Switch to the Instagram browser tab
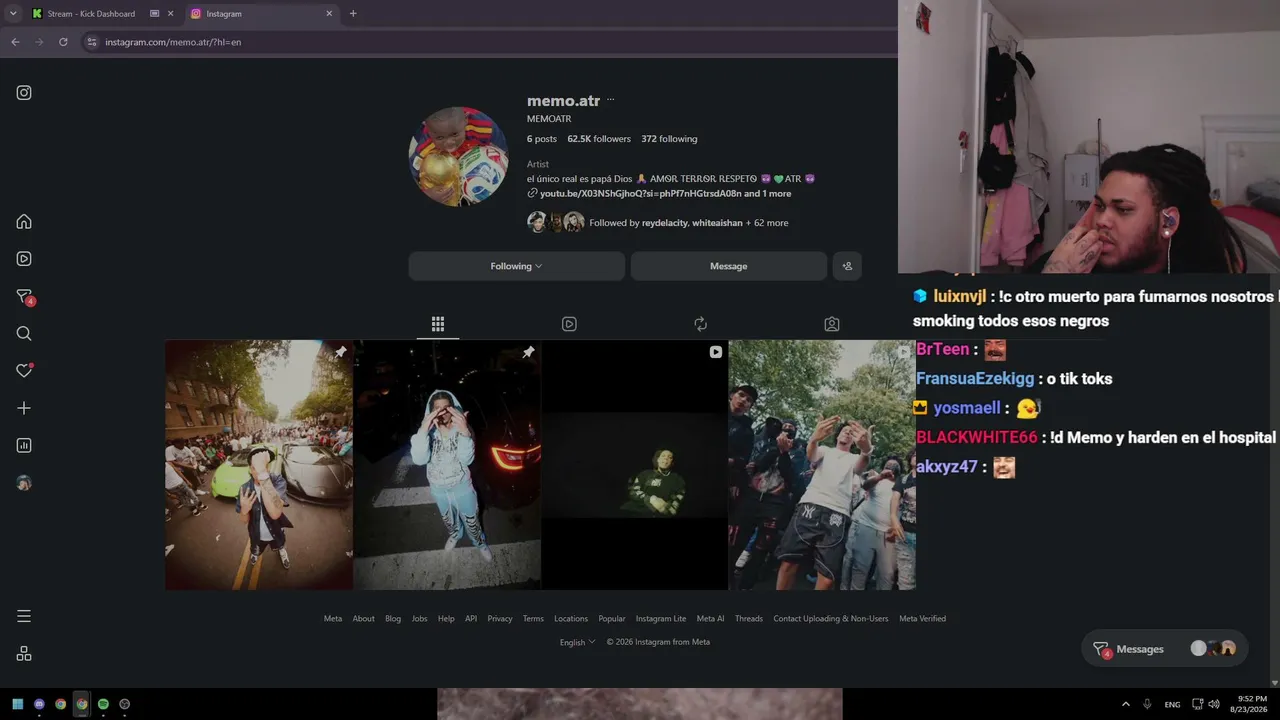The image size is (1280, 720). click(x=262, y=13)
